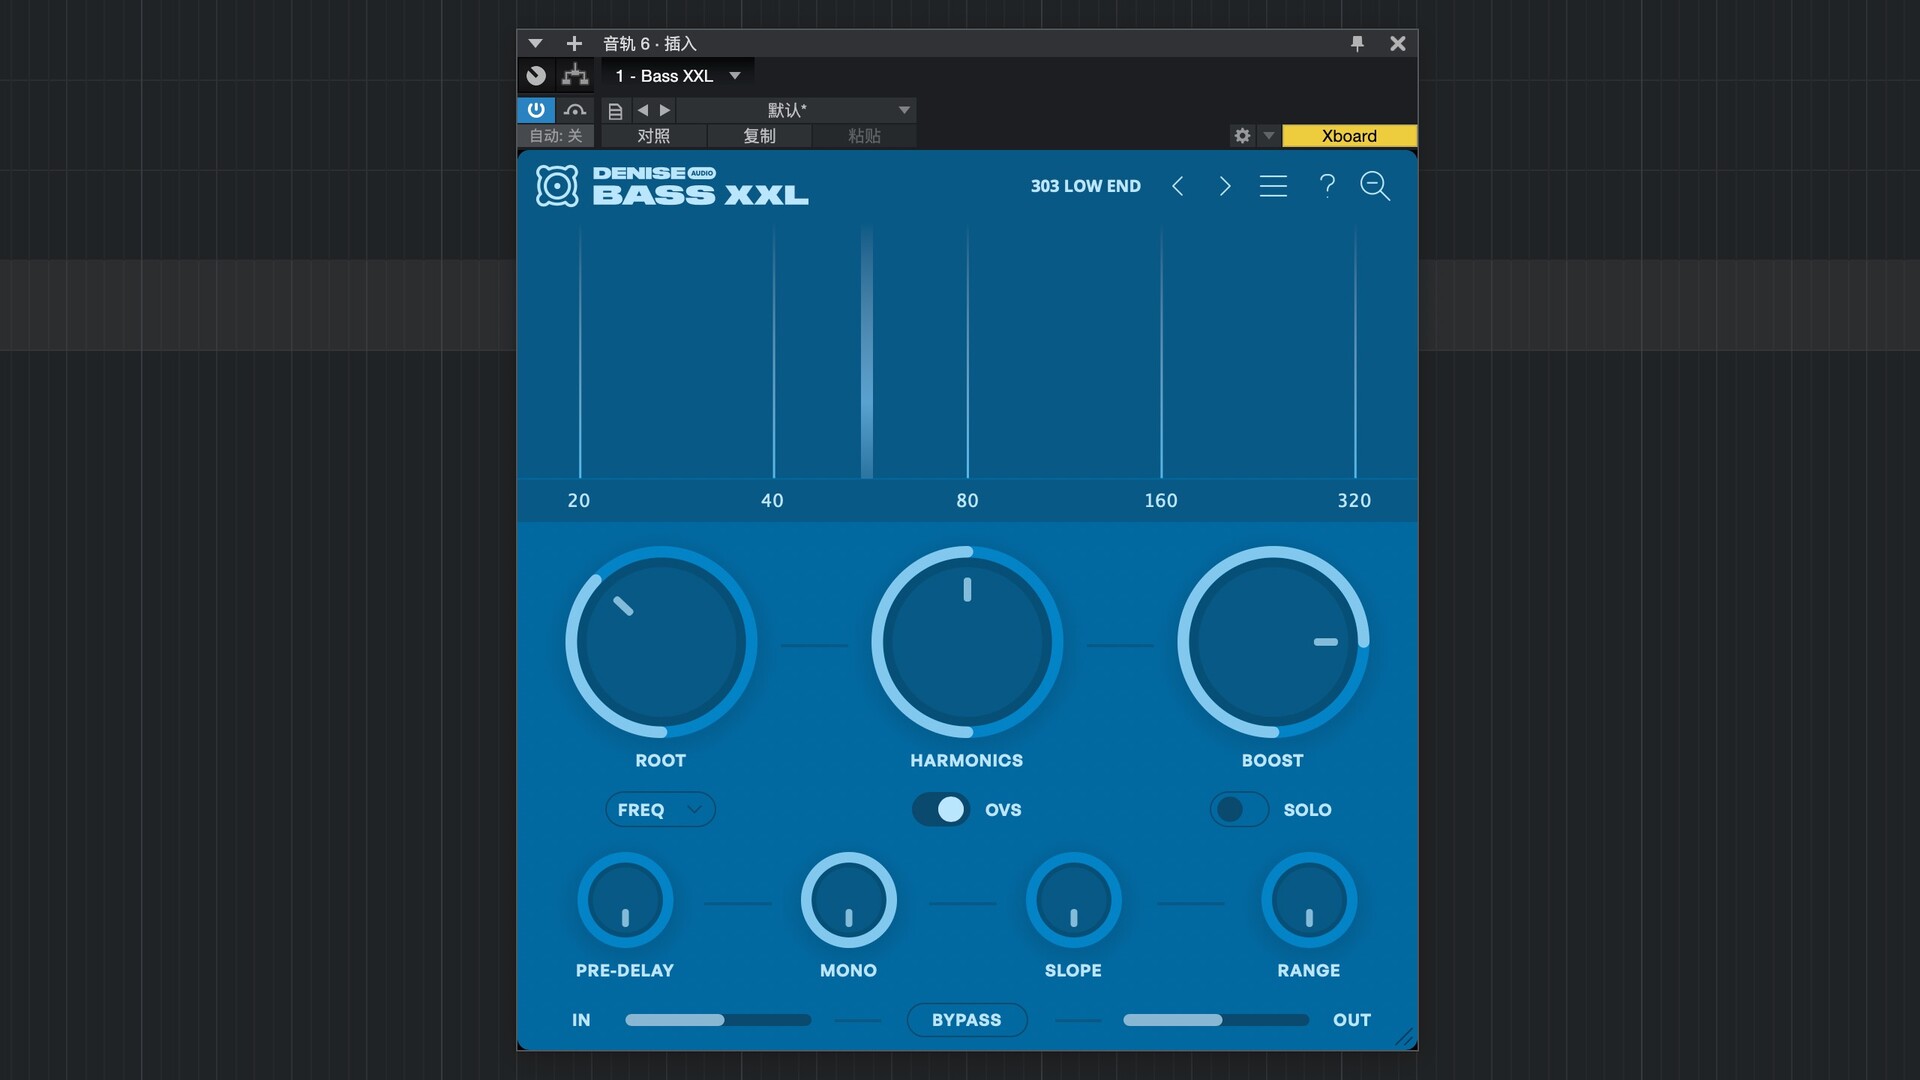
Task: Click the magnifier zoom icon
Action: pos(1375,186)
